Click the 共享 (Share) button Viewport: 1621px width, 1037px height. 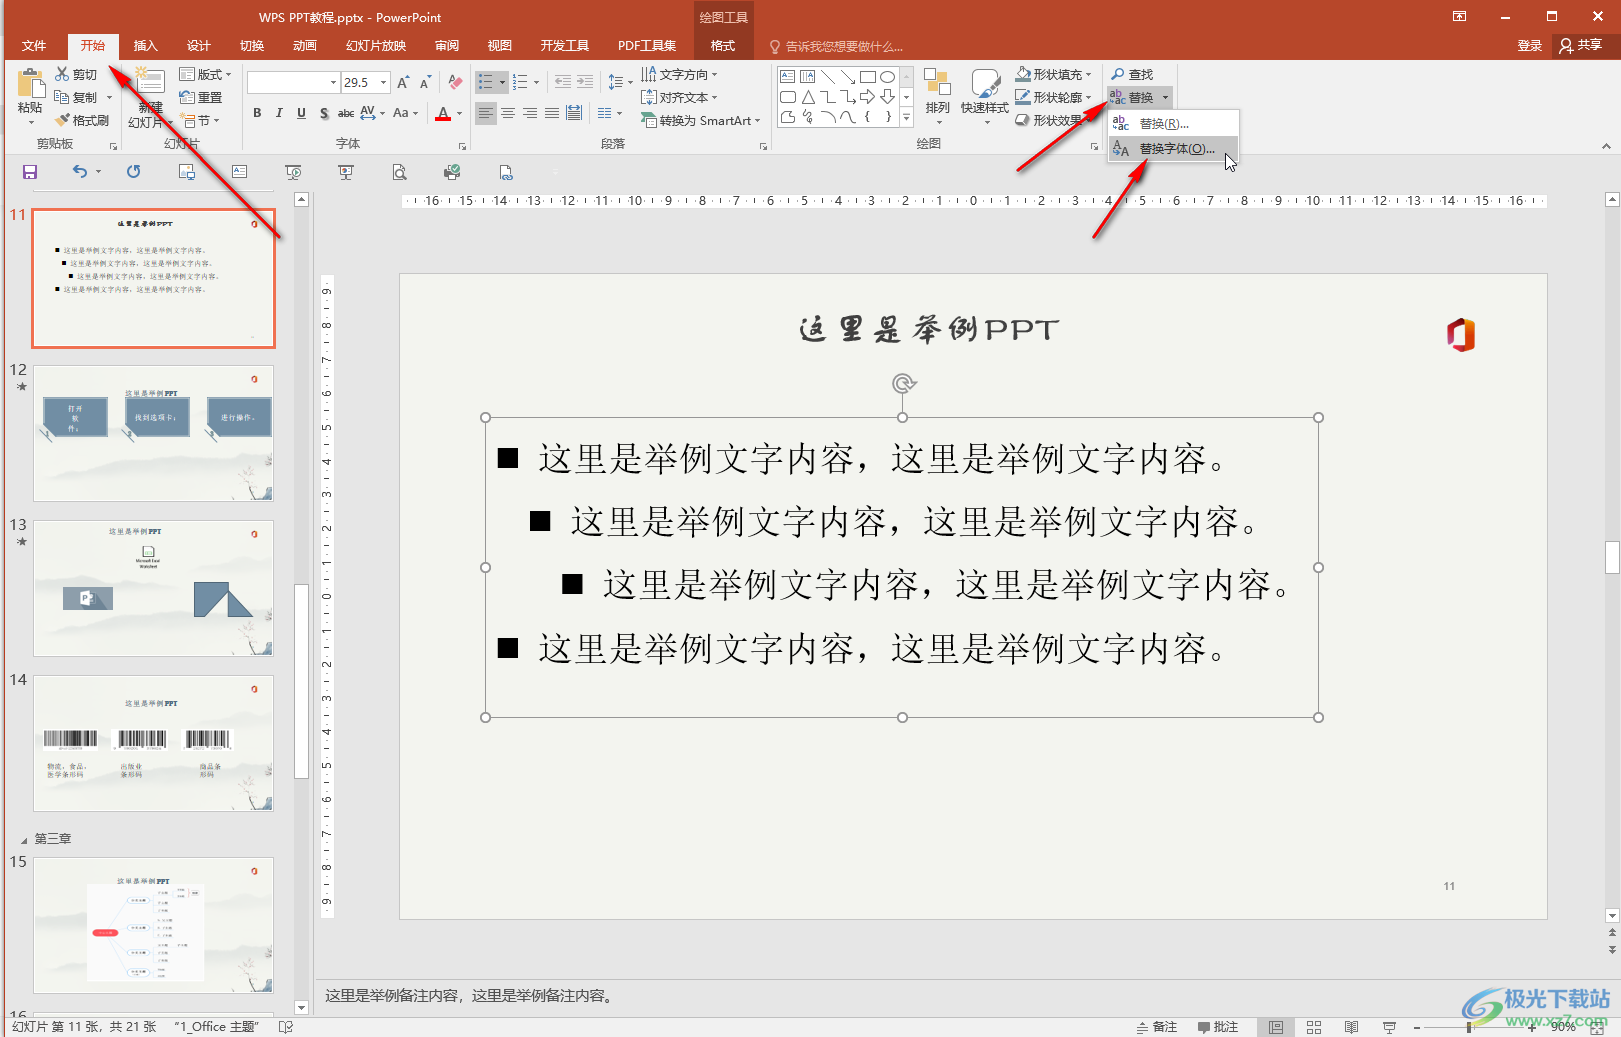tap(1581, 45)
